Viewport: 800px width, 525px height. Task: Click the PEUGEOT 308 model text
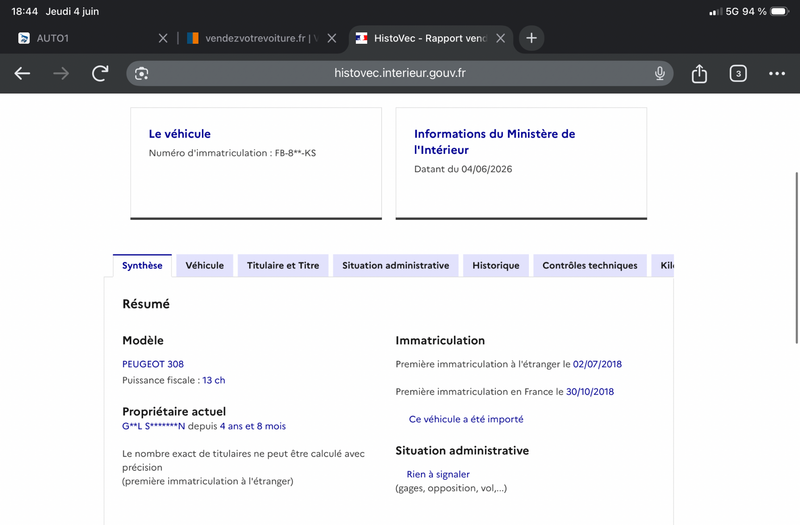tap(153, 364)
